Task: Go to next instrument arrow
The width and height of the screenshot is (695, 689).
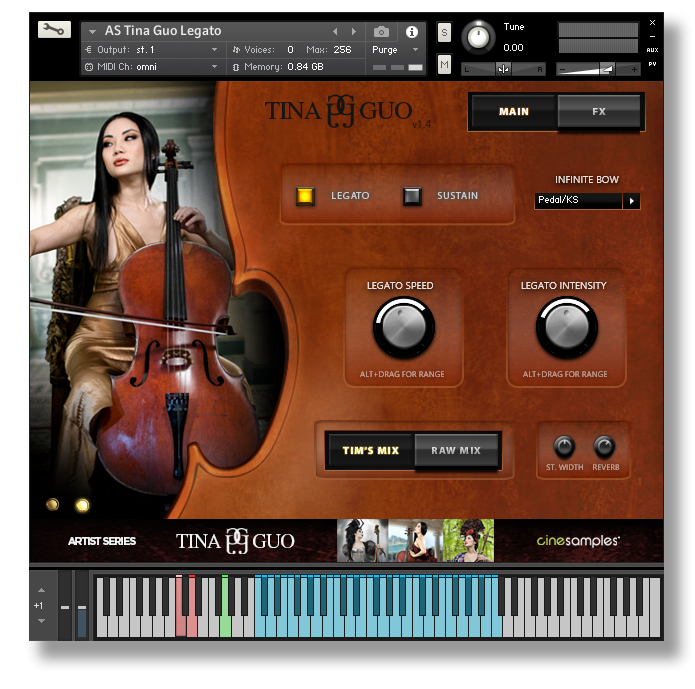Action: pos(354,31)
